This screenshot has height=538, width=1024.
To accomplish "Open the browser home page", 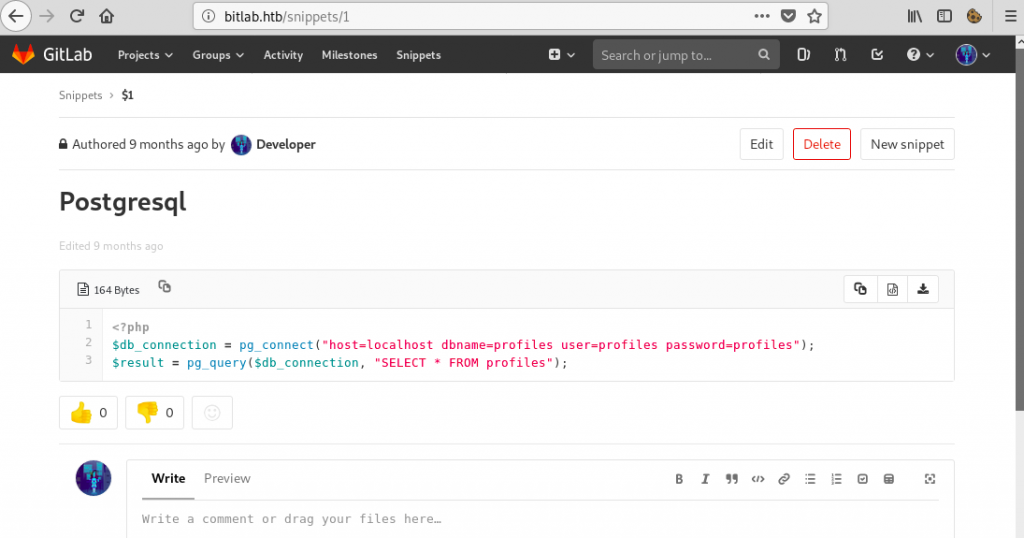I will pyautogui.click(x=106, y=16).
